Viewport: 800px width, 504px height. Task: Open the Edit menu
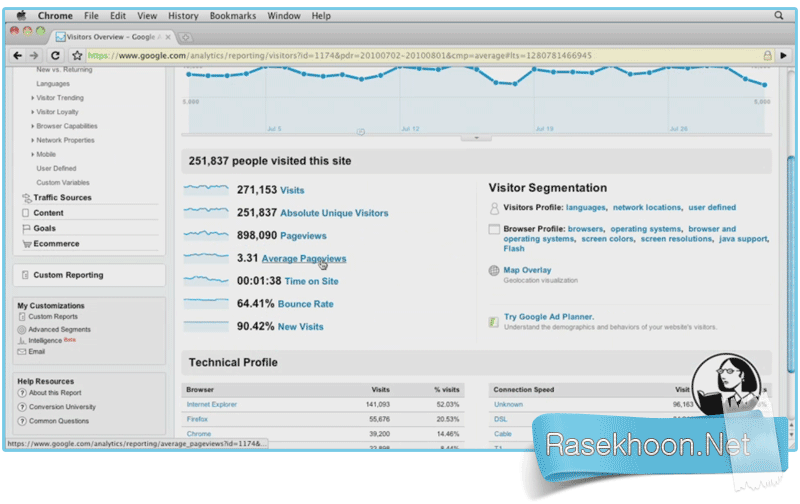pyautogui.click(x=118, y=16)
